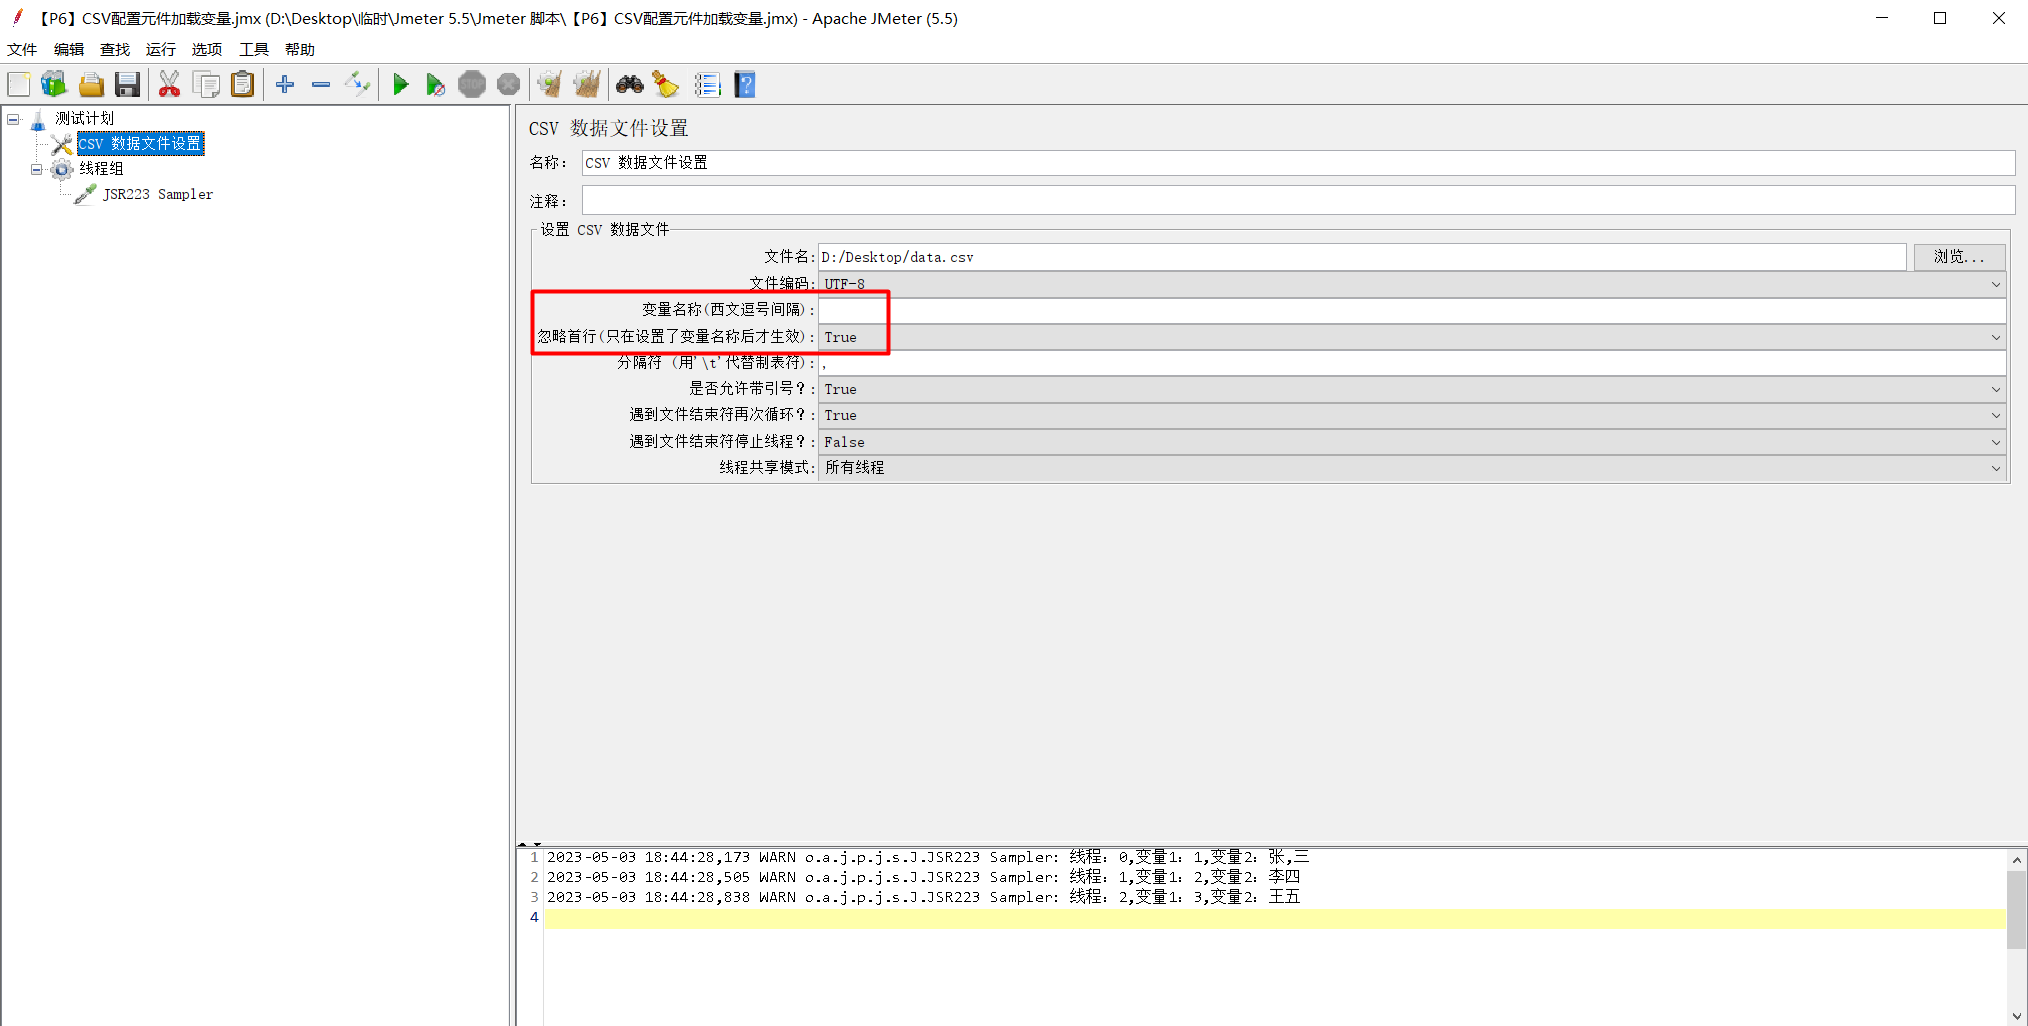This screenshot has width=2028, height=1026.
Task: Open the 线程共享模式 dropdown
Action: tap(1413, 467)
